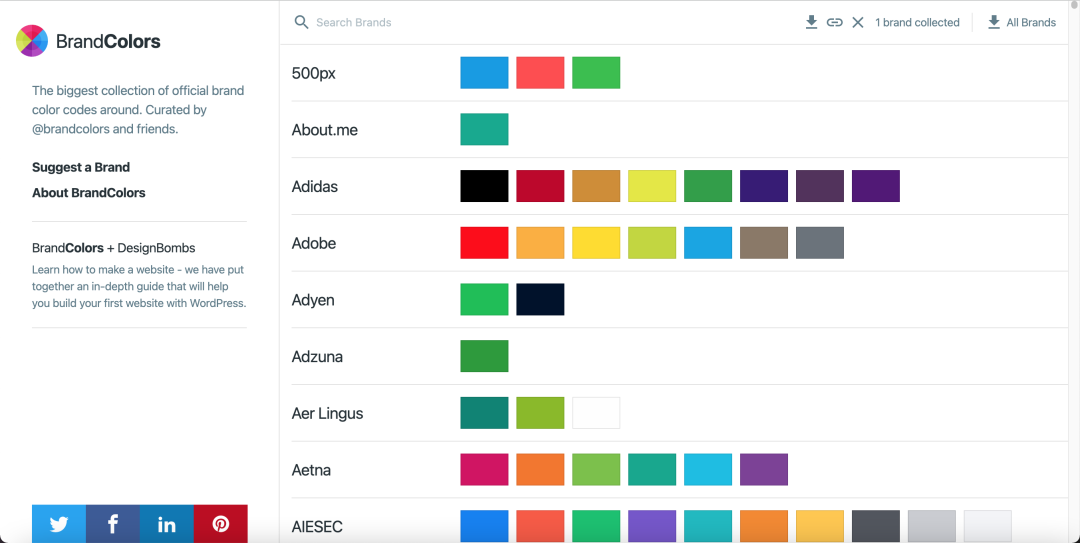Clear the collected brands selection
Screen dimensions: 1080x543
tap(858, 22)
